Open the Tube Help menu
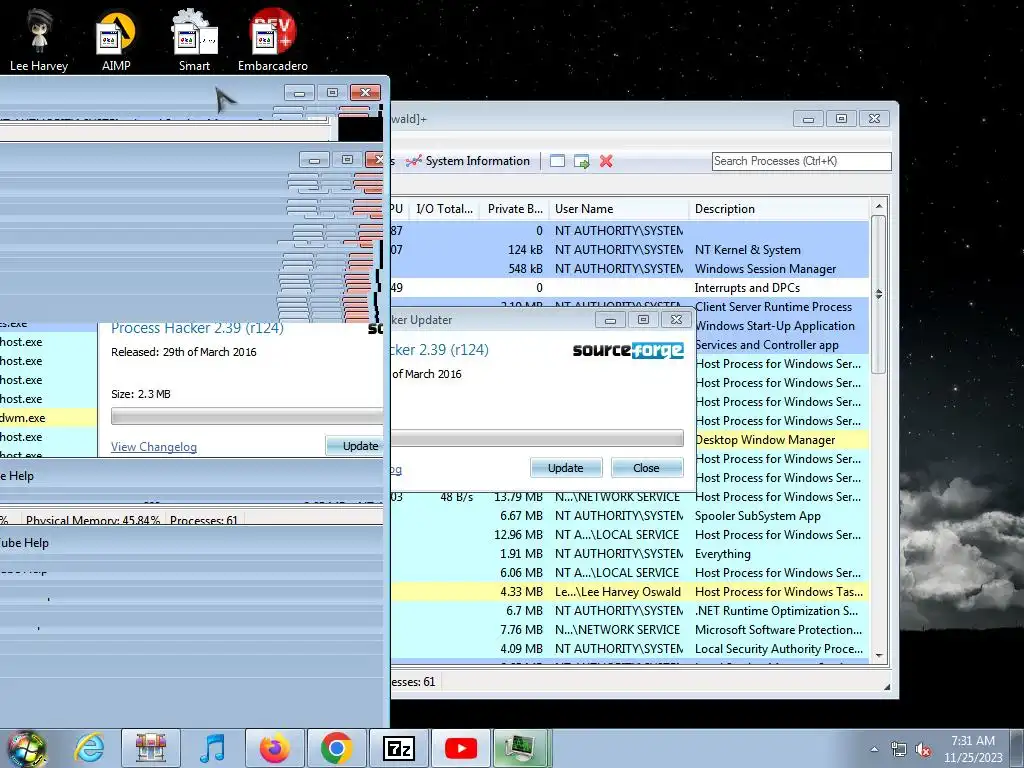This screenshot has height=768, width=1024. coord(24,543)
